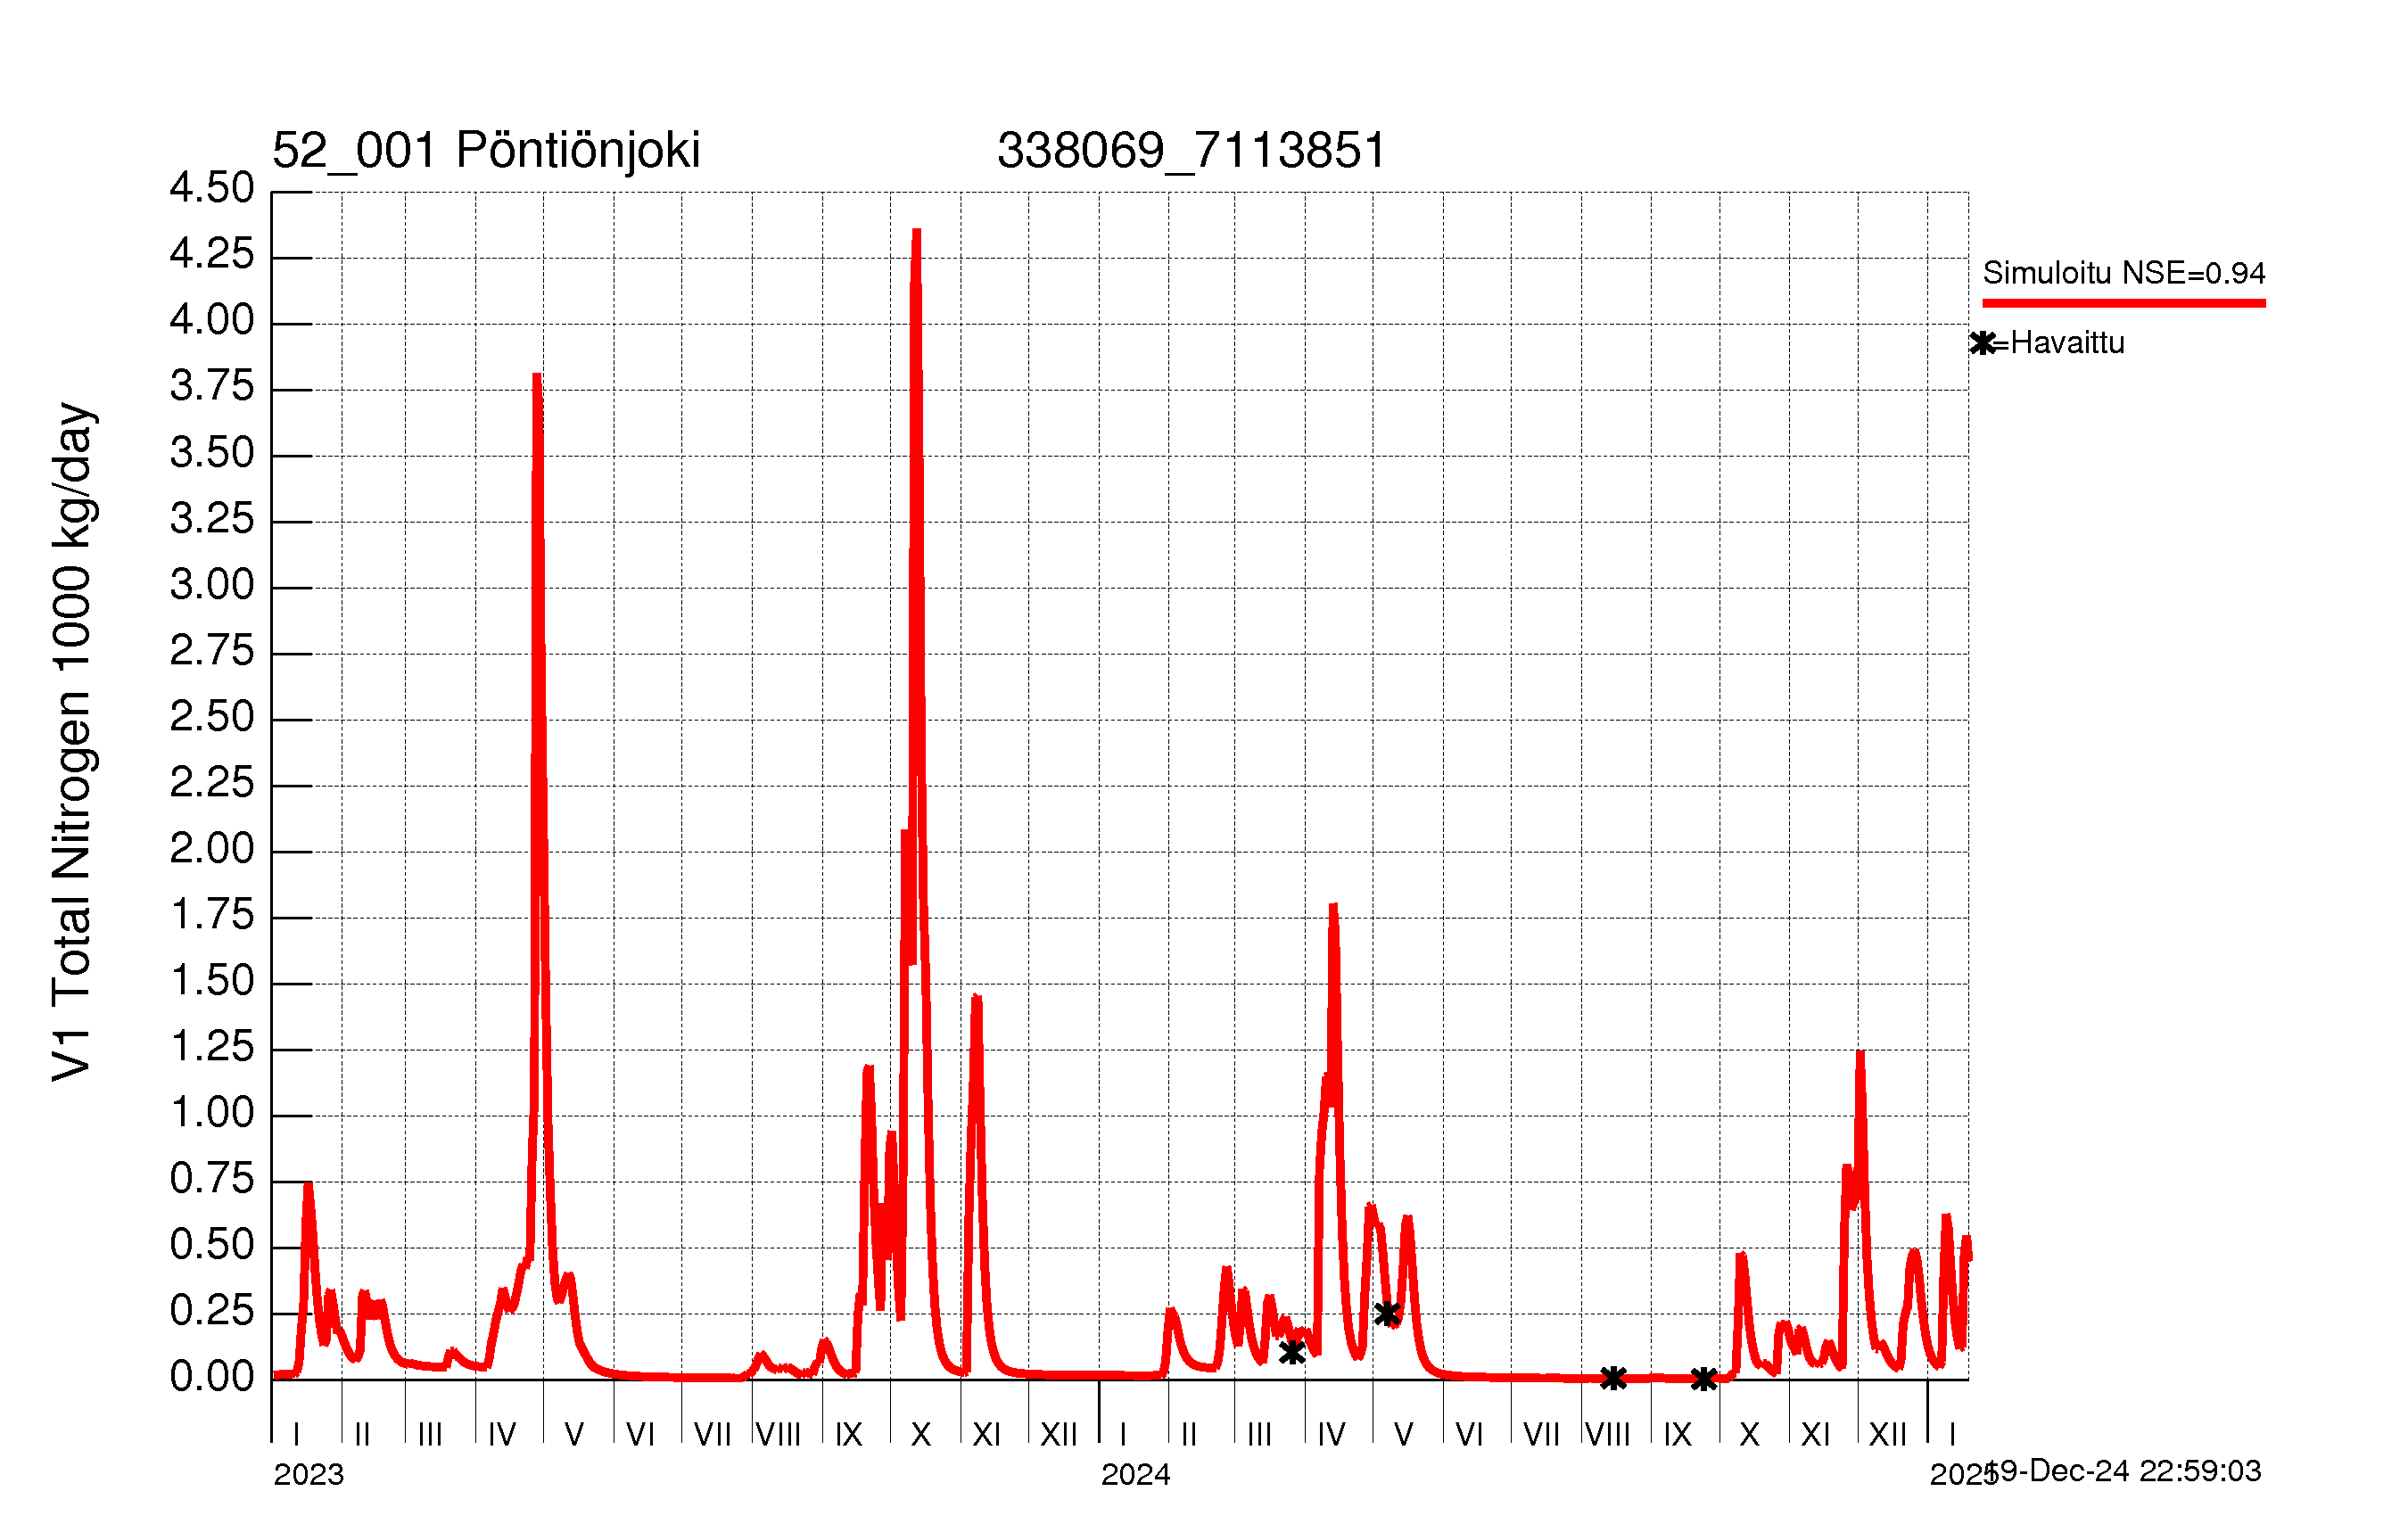Click the y-axis value 4.00
The height and width of the screenshot is (1516, 2408).
212,320
